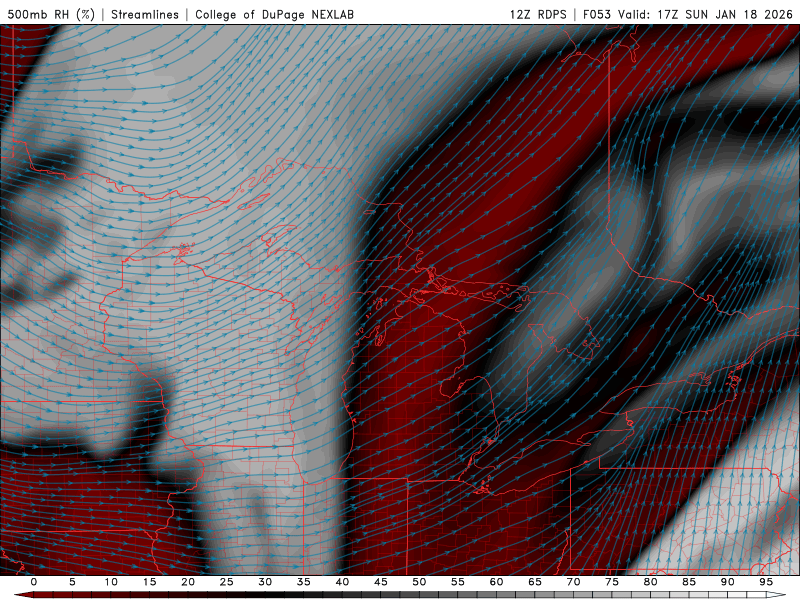
Task: Click the "500mb RH (%)" title text
Action: click(x=51, y=14)
